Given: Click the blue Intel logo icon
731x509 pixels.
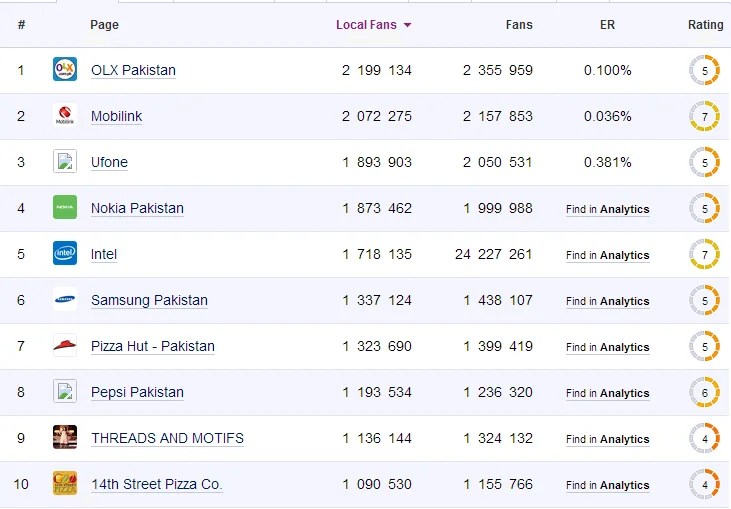Looking at the screenshot, I should (x=65, y=253).
